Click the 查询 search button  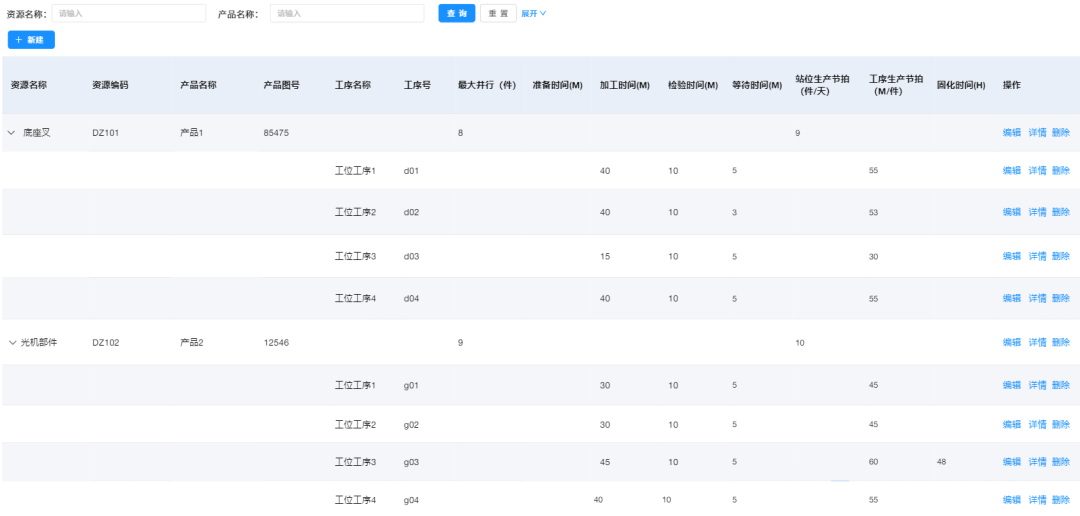pyautogui.click(x=457, y=13)
